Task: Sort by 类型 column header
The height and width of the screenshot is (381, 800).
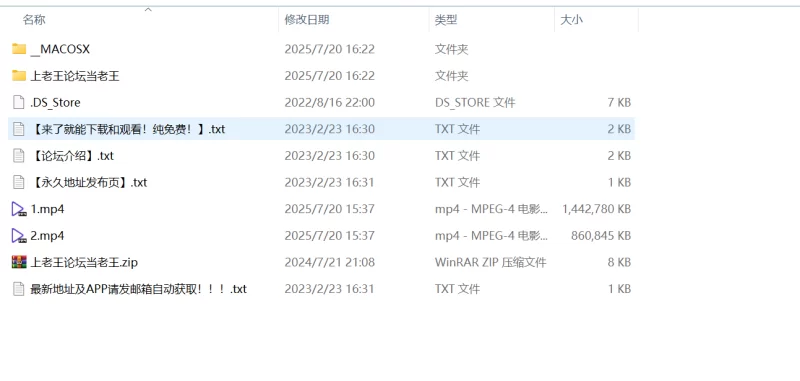Action: pos(446,20)
